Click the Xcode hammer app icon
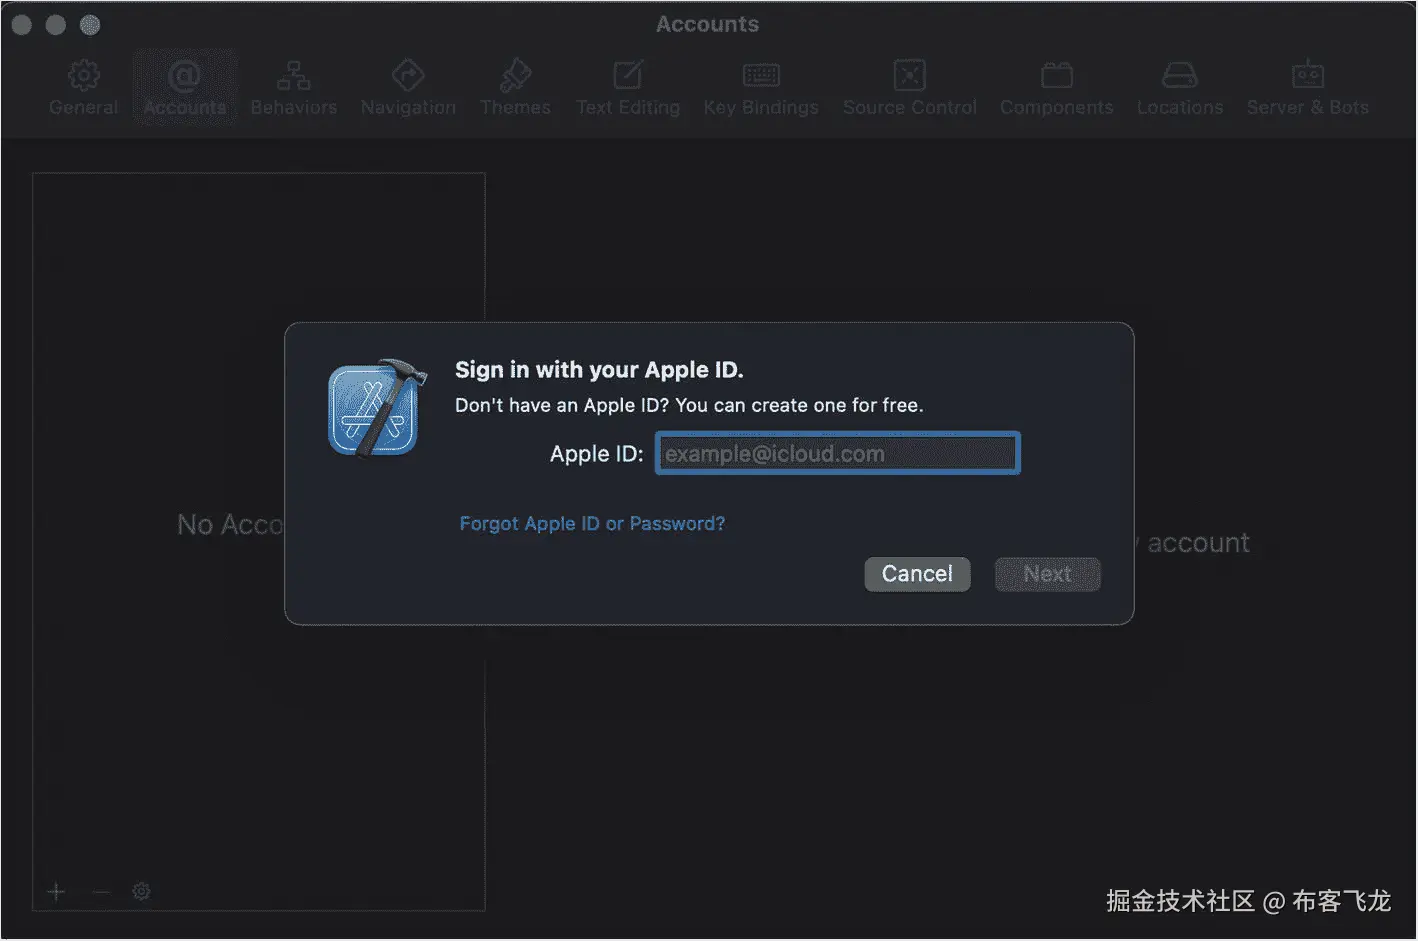The height and width of the screenshot is (941, 1418). point(377,408)
